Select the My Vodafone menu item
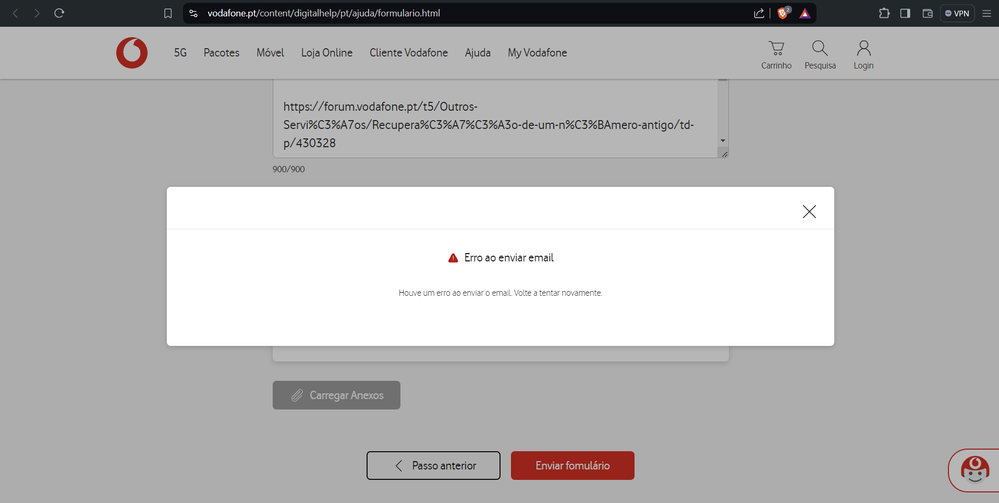The height and width of the screenshot is (503, 999). click(537, 53)
